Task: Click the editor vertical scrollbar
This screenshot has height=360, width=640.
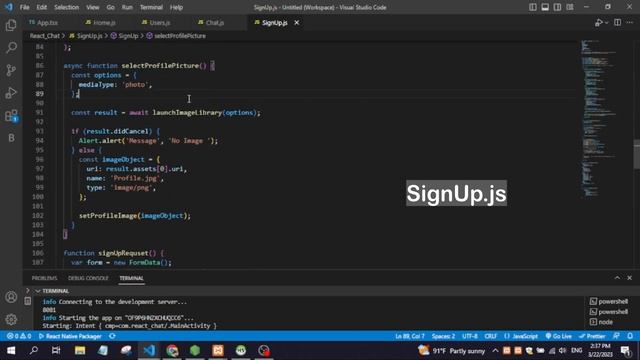Action: [x=636, y=154]
